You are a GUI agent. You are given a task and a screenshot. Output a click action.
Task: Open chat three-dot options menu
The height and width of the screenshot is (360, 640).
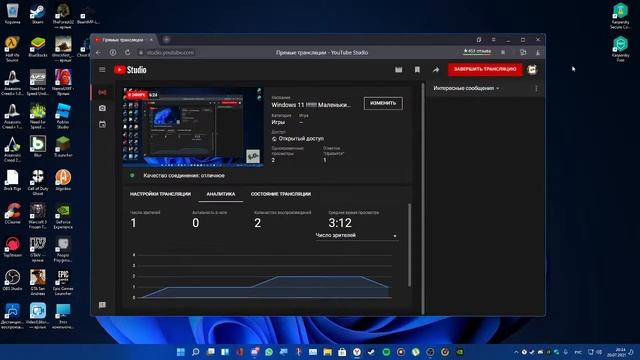pyautogui.click(x=536, y=89)
